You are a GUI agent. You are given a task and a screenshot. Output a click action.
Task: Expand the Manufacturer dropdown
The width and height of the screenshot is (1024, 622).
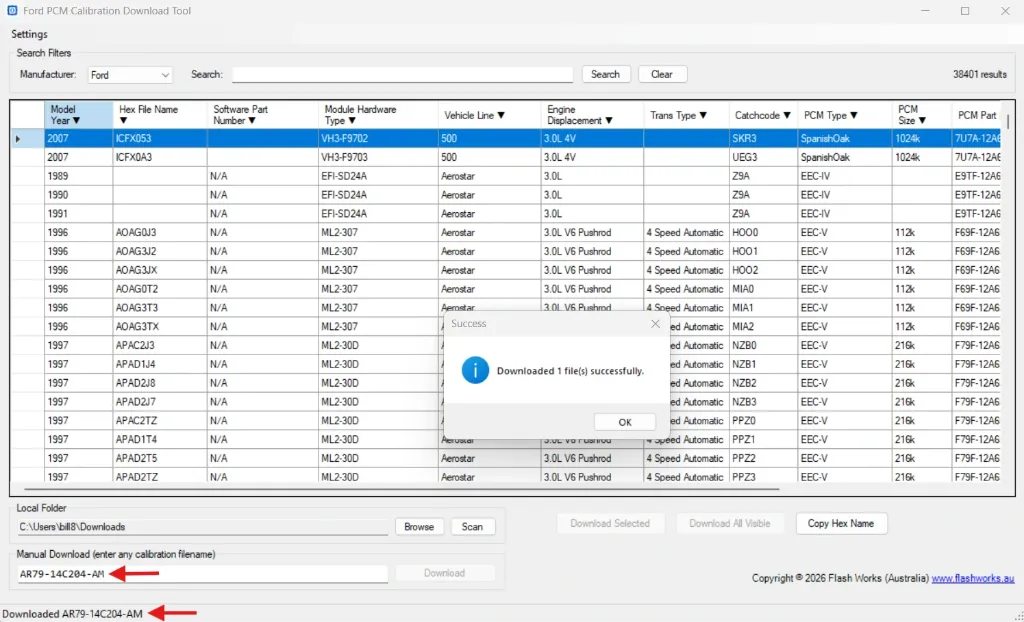click(164, 75)
